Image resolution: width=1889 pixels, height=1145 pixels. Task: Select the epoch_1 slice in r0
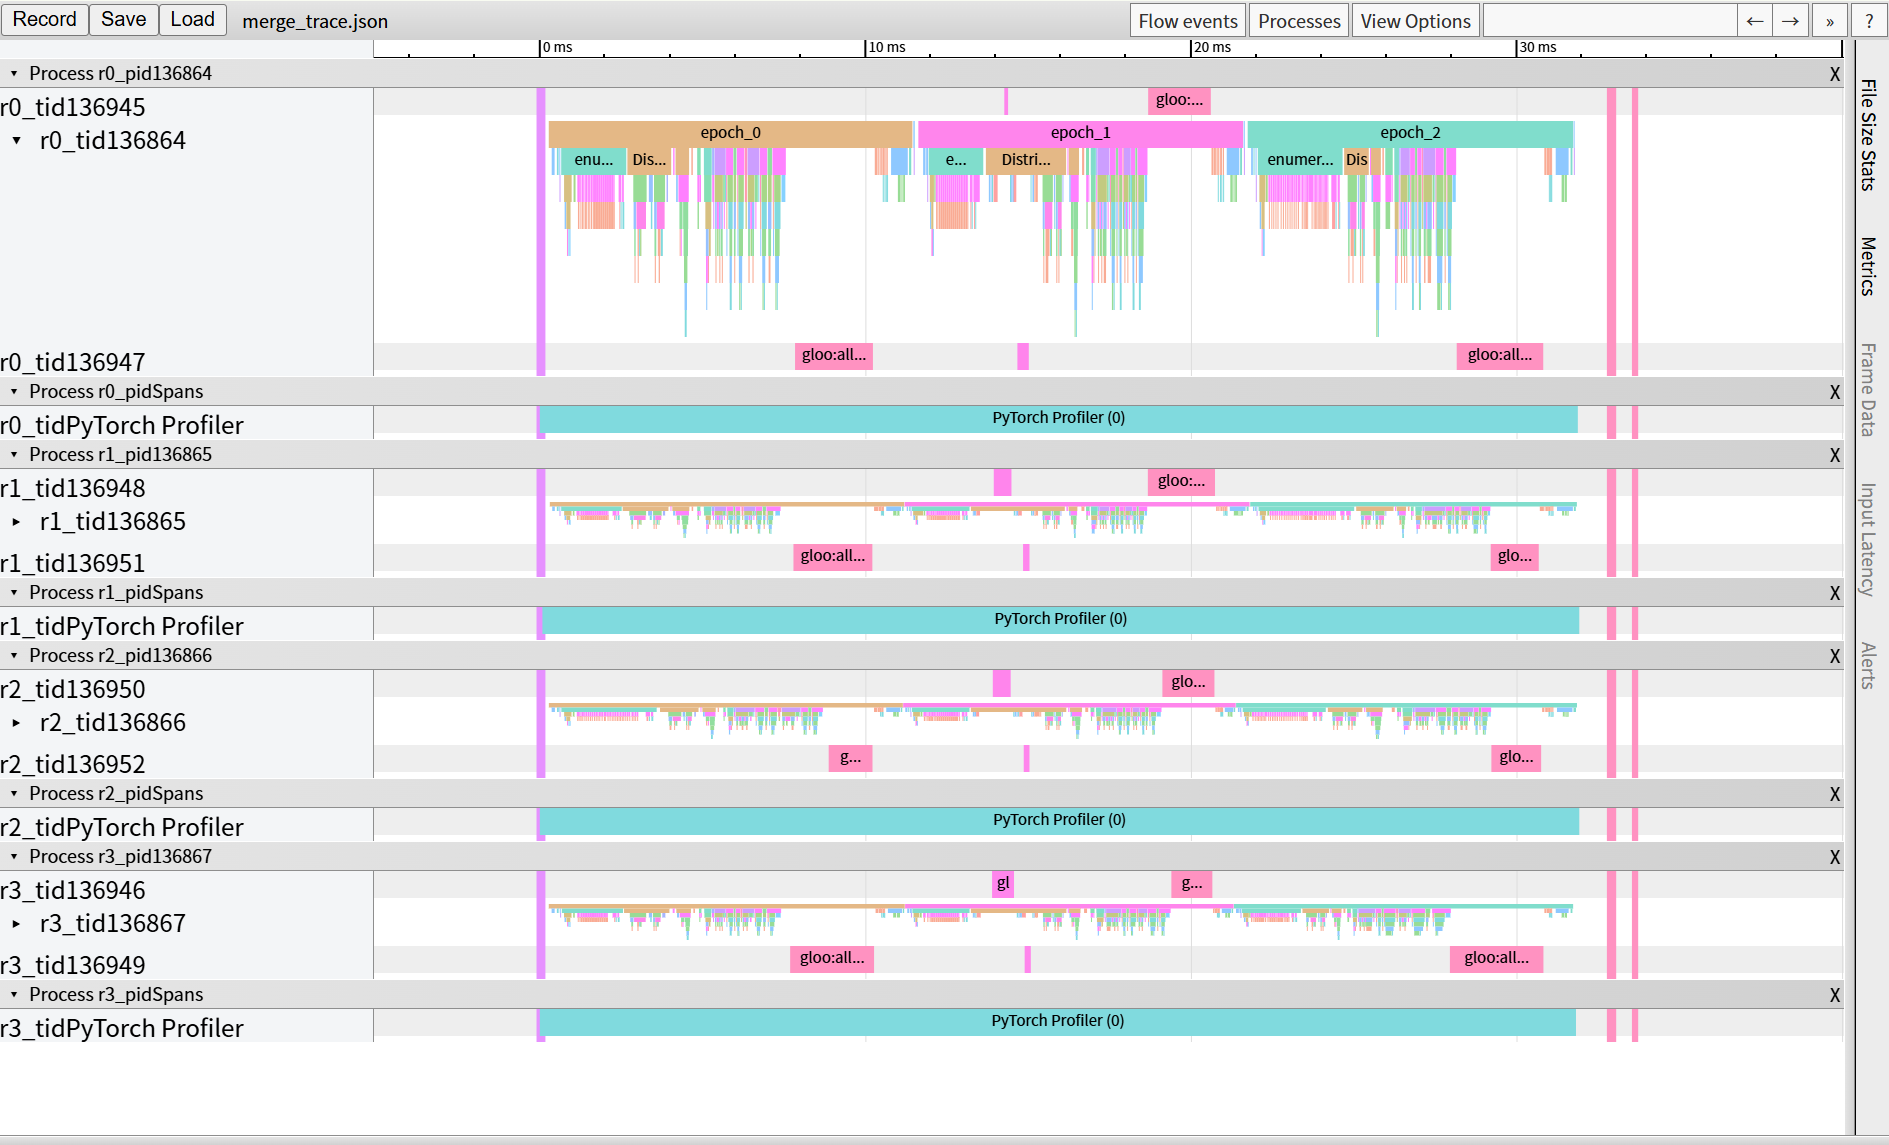tap(1080, 133)
